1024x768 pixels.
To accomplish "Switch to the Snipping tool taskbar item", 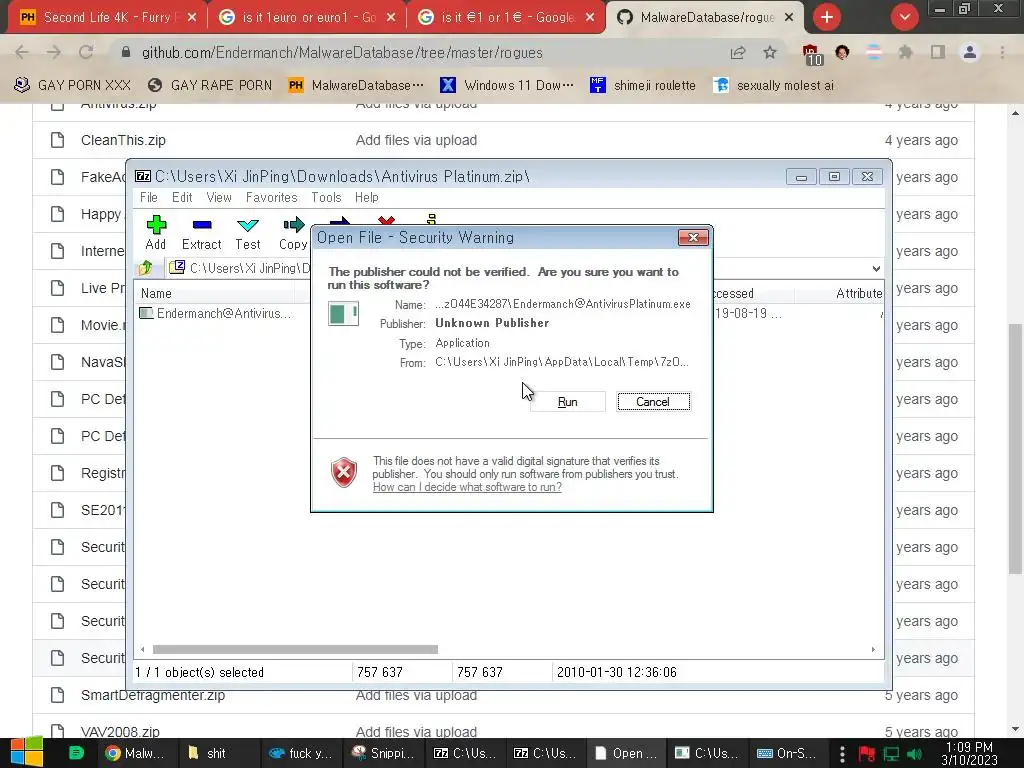I will [x=383, y=753].
